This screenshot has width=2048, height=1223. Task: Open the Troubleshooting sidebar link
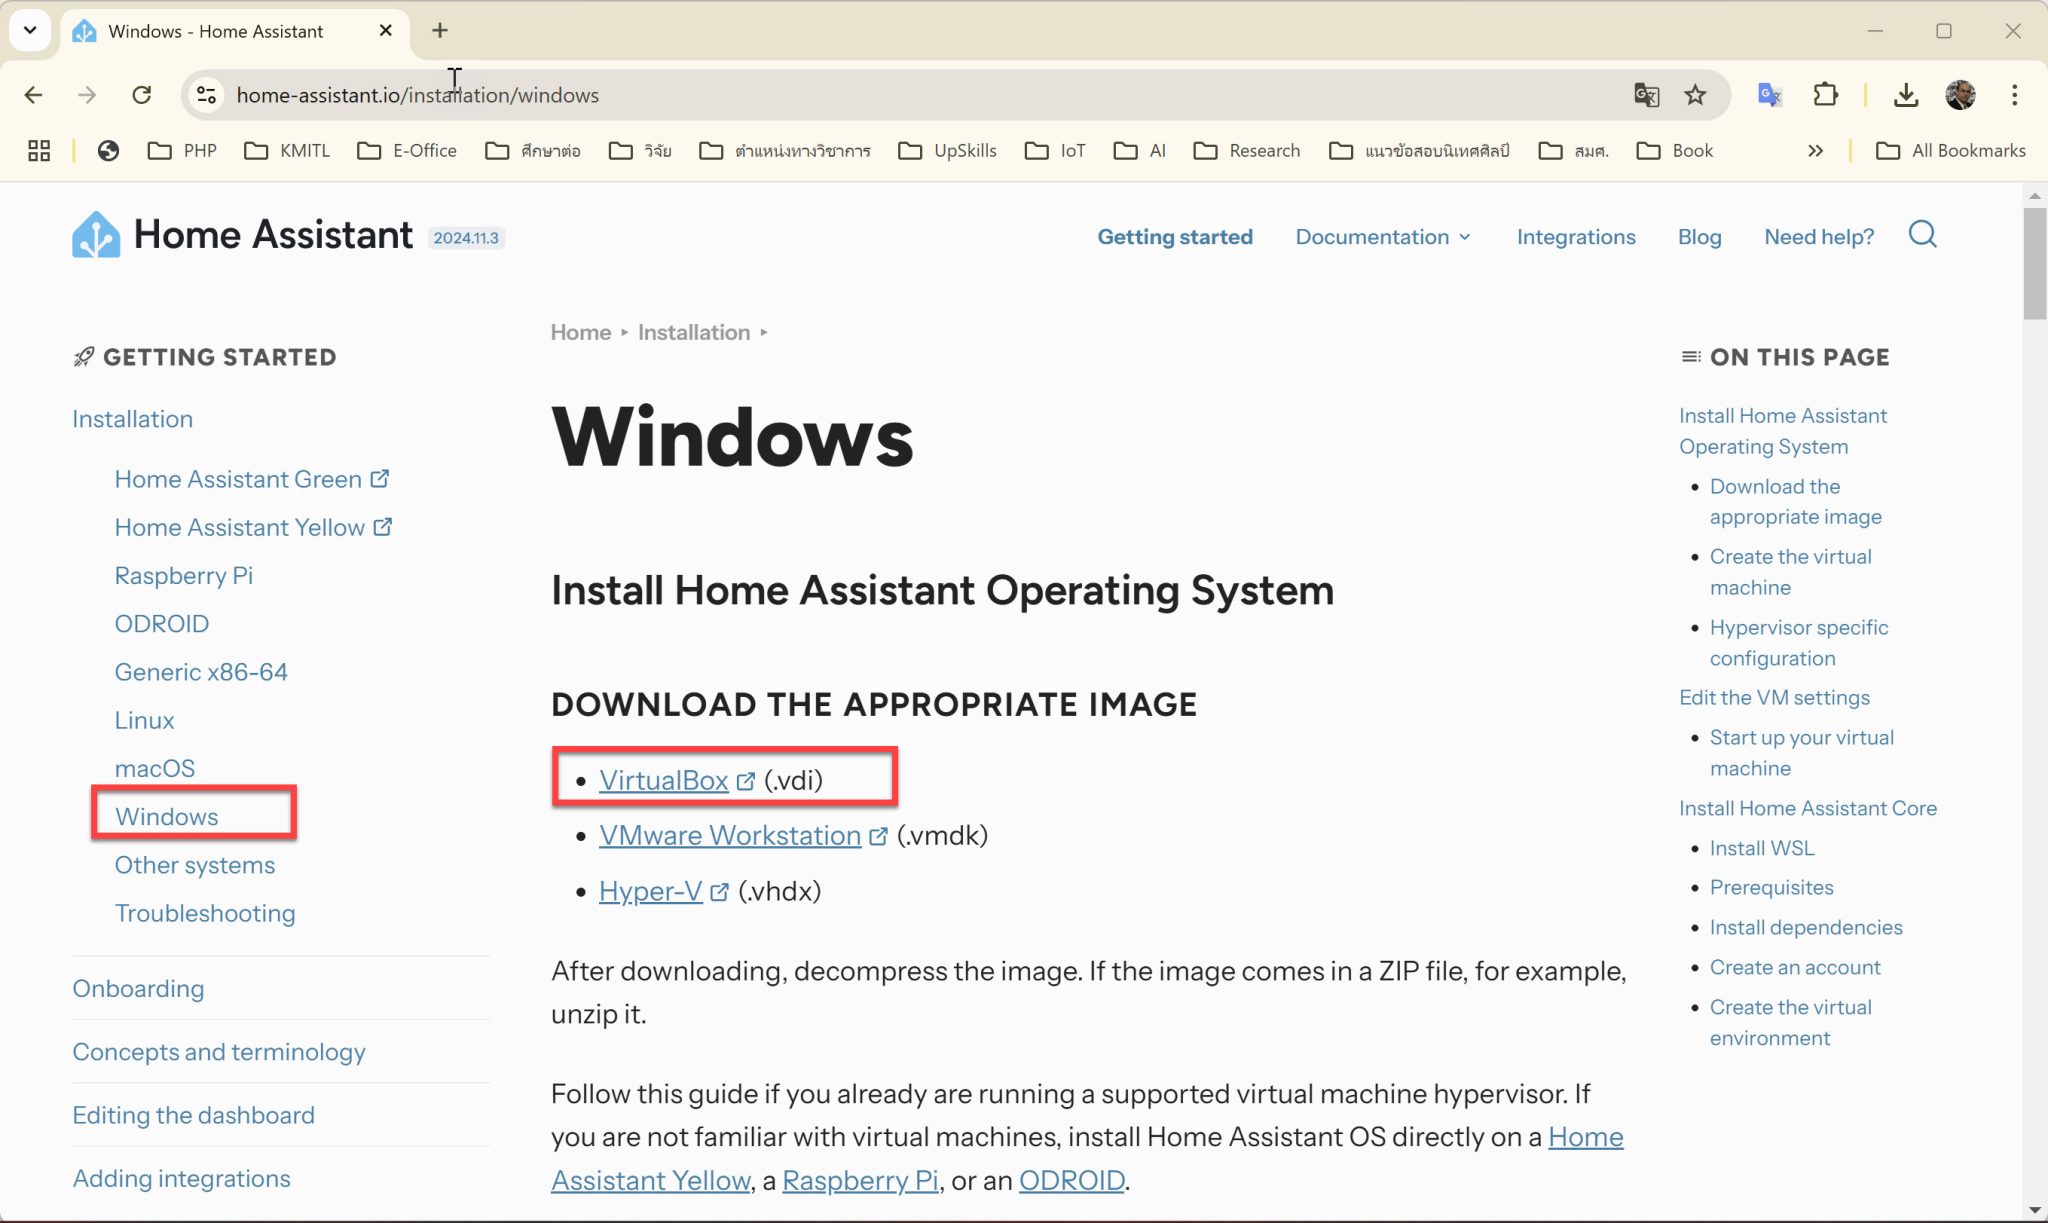205,912
